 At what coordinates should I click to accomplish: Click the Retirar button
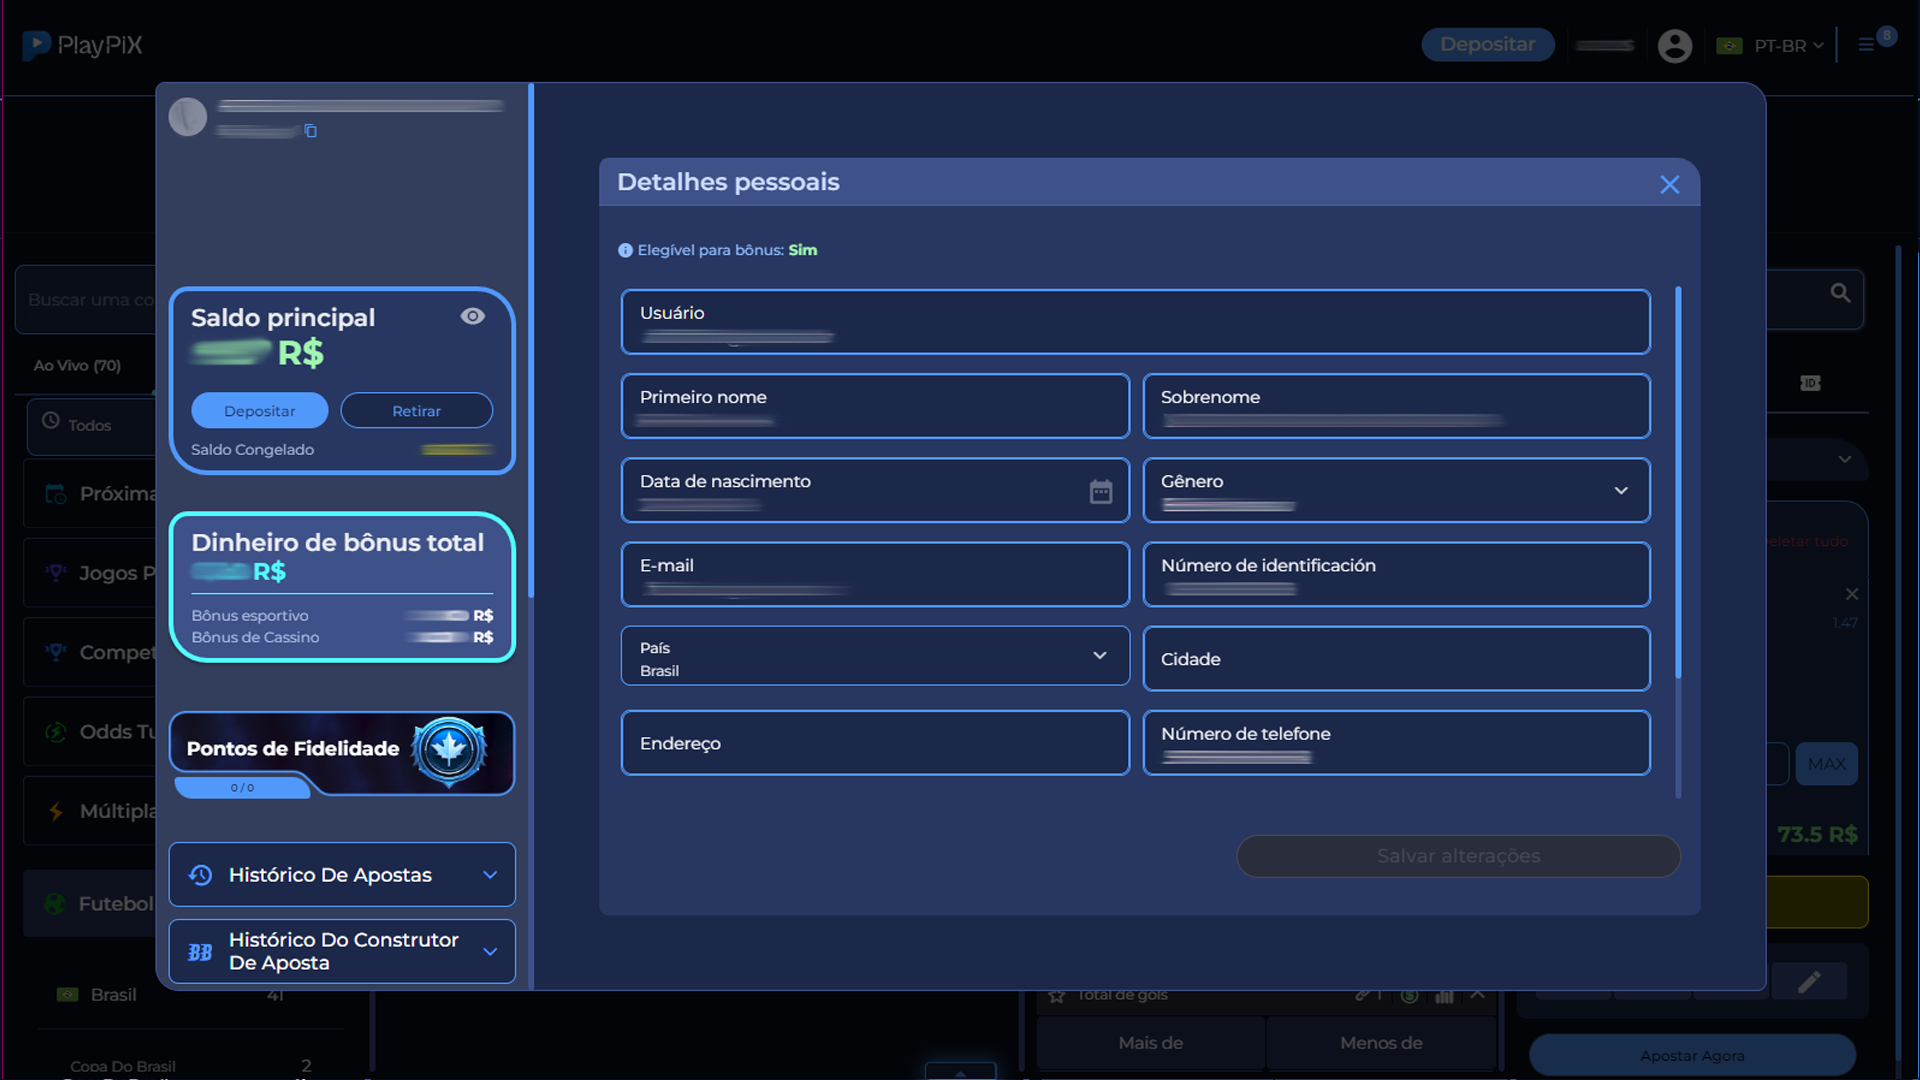coord(416,411)
